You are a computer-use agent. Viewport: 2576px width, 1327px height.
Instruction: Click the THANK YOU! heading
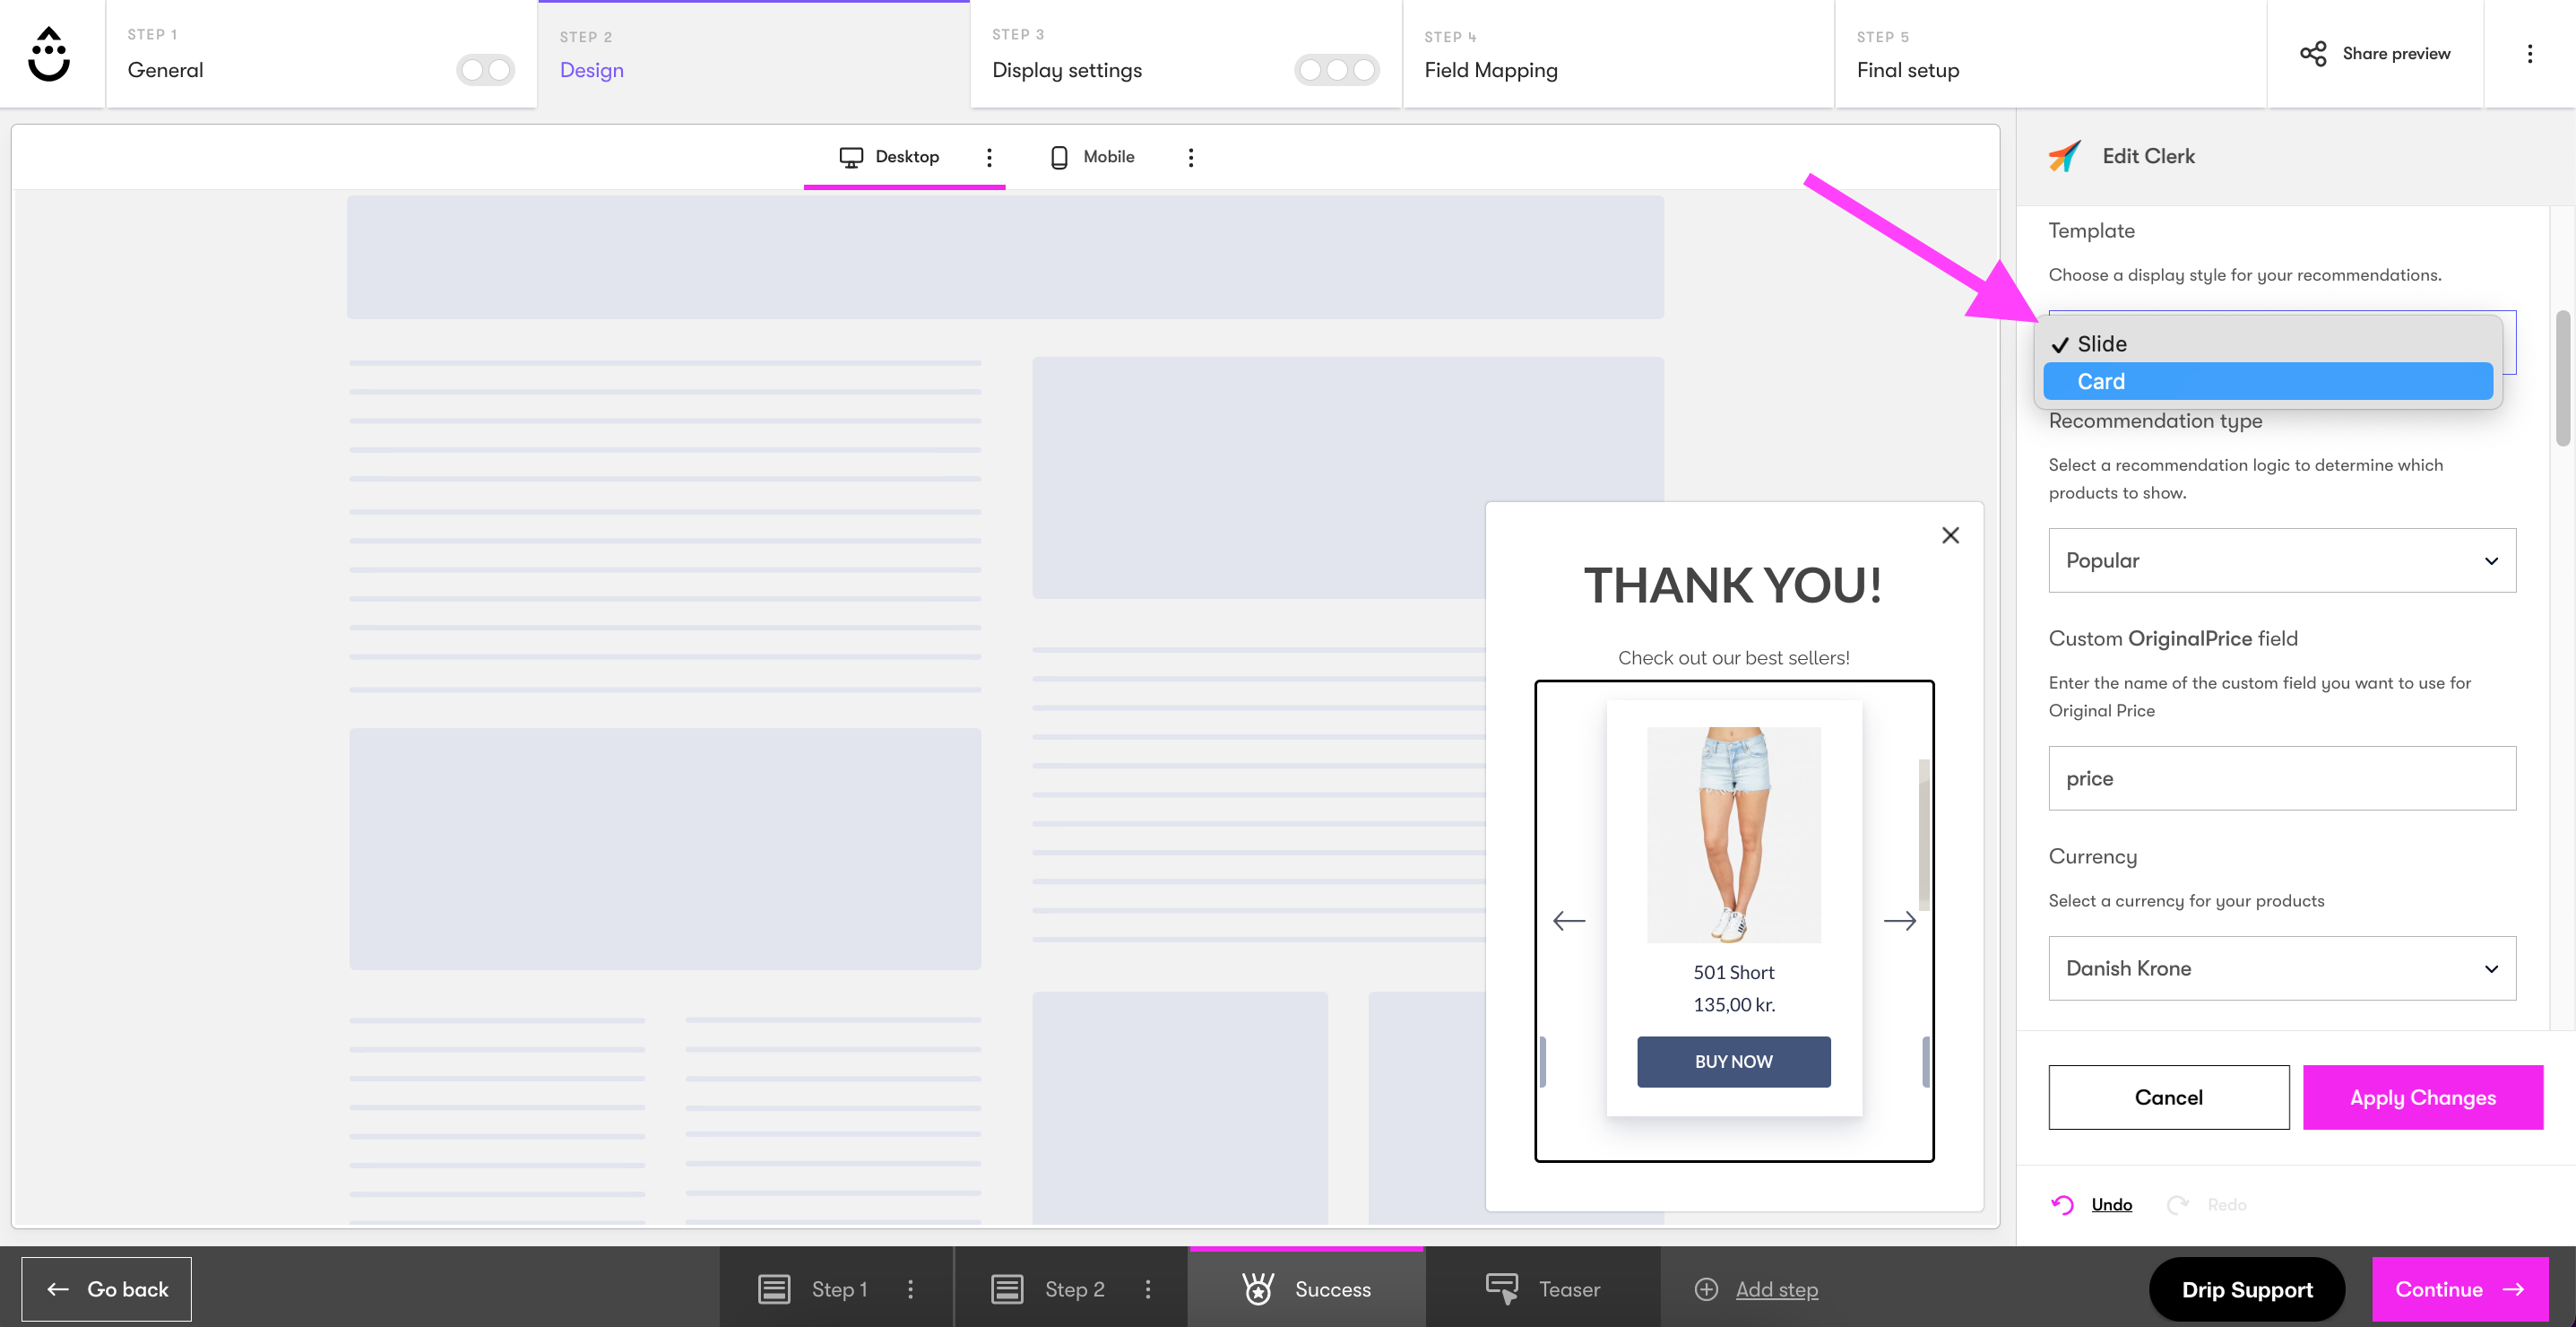coord(1733,585)
